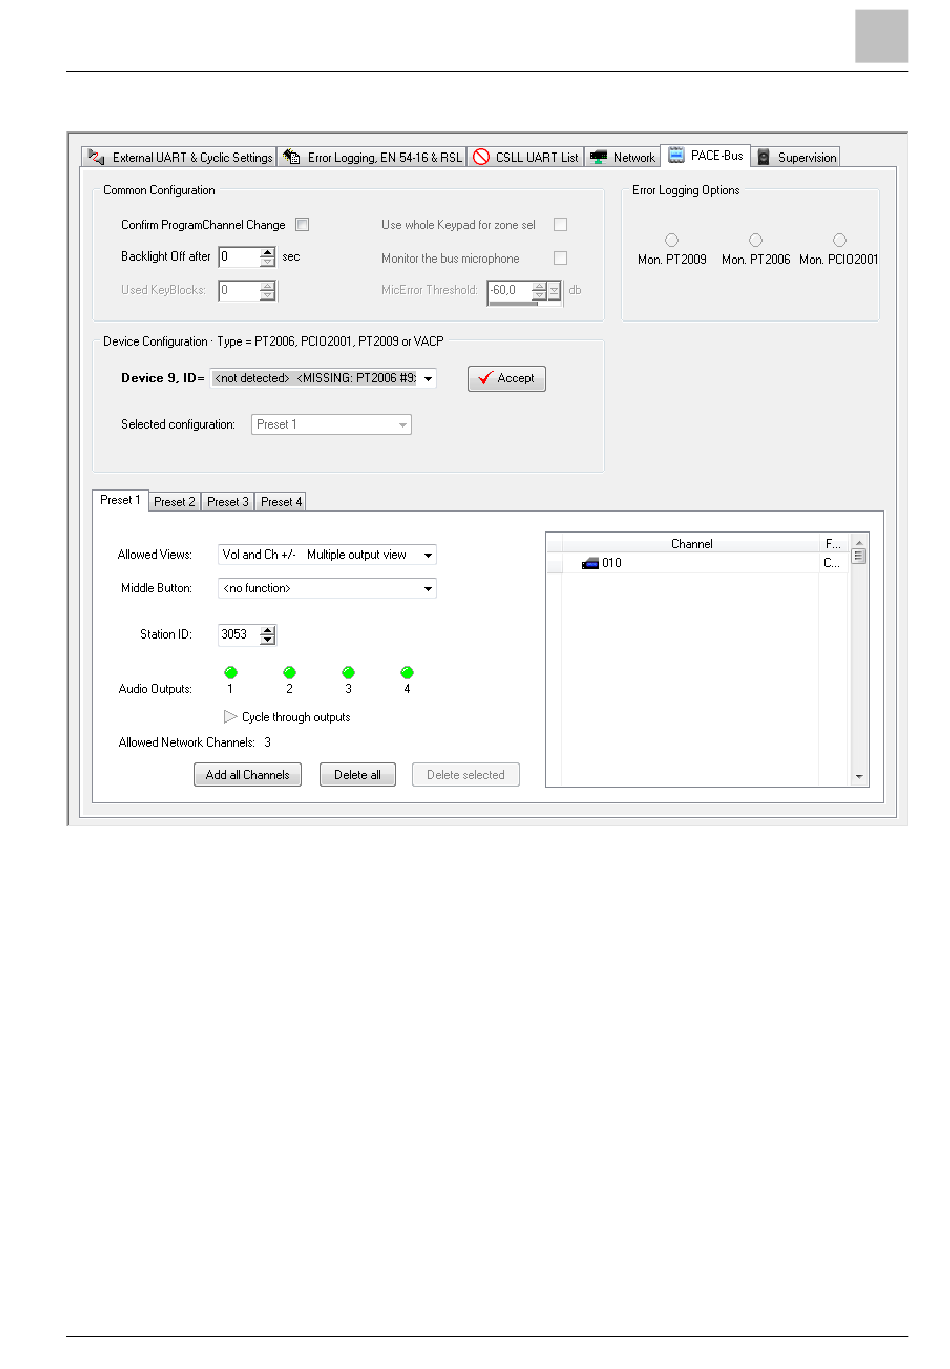Select the Preset 1 tab
The width and height of the screenshot is (950, 1369).
click(120, 500)
